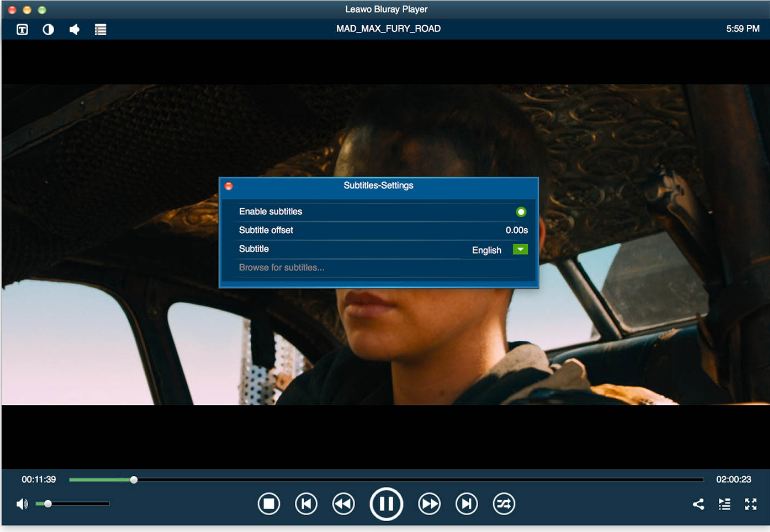Mute the volume speaker icon at bottom left
Viewport: 770px width, 532px height.
[22, 504]
